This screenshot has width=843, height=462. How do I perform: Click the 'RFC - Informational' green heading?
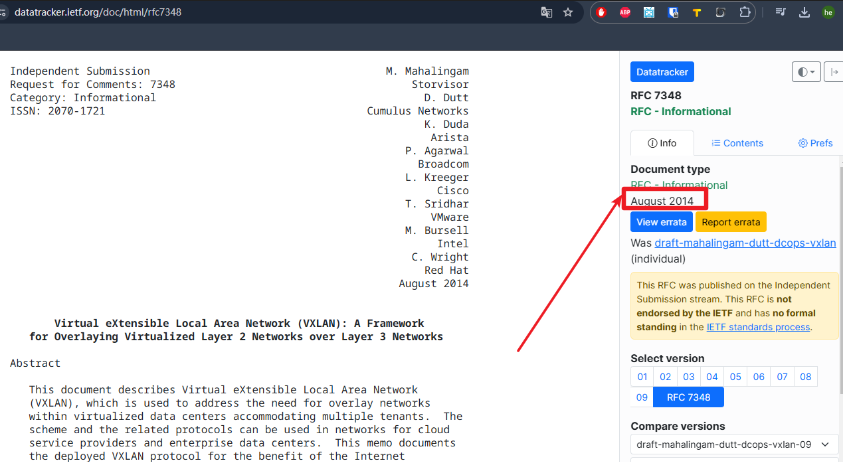click(x=681, y=111)
